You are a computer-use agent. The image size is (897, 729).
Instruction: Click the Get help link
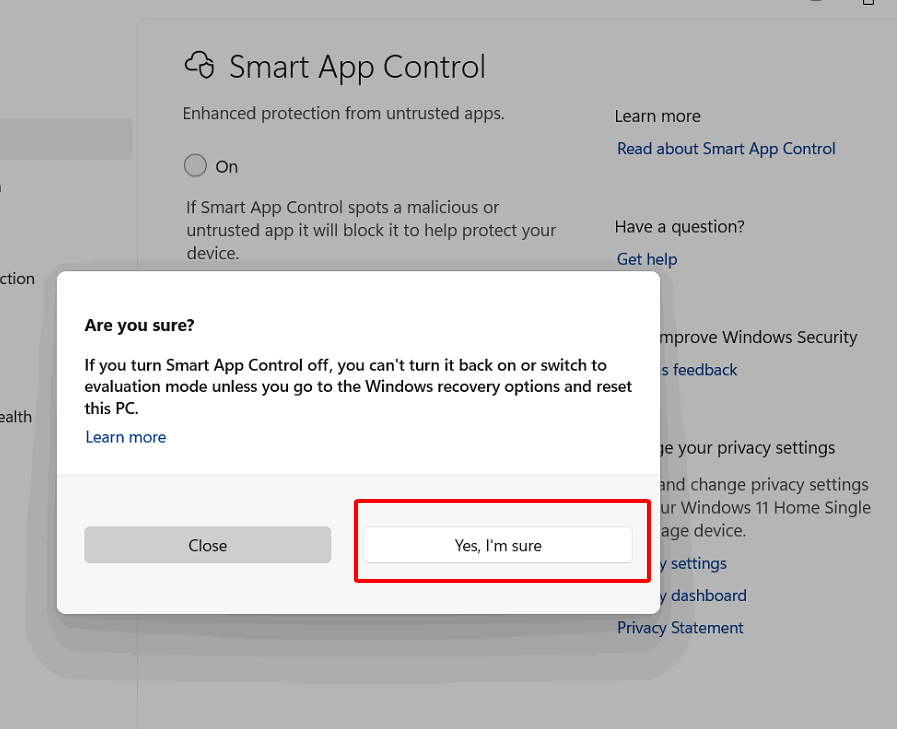tap(646, 259)
